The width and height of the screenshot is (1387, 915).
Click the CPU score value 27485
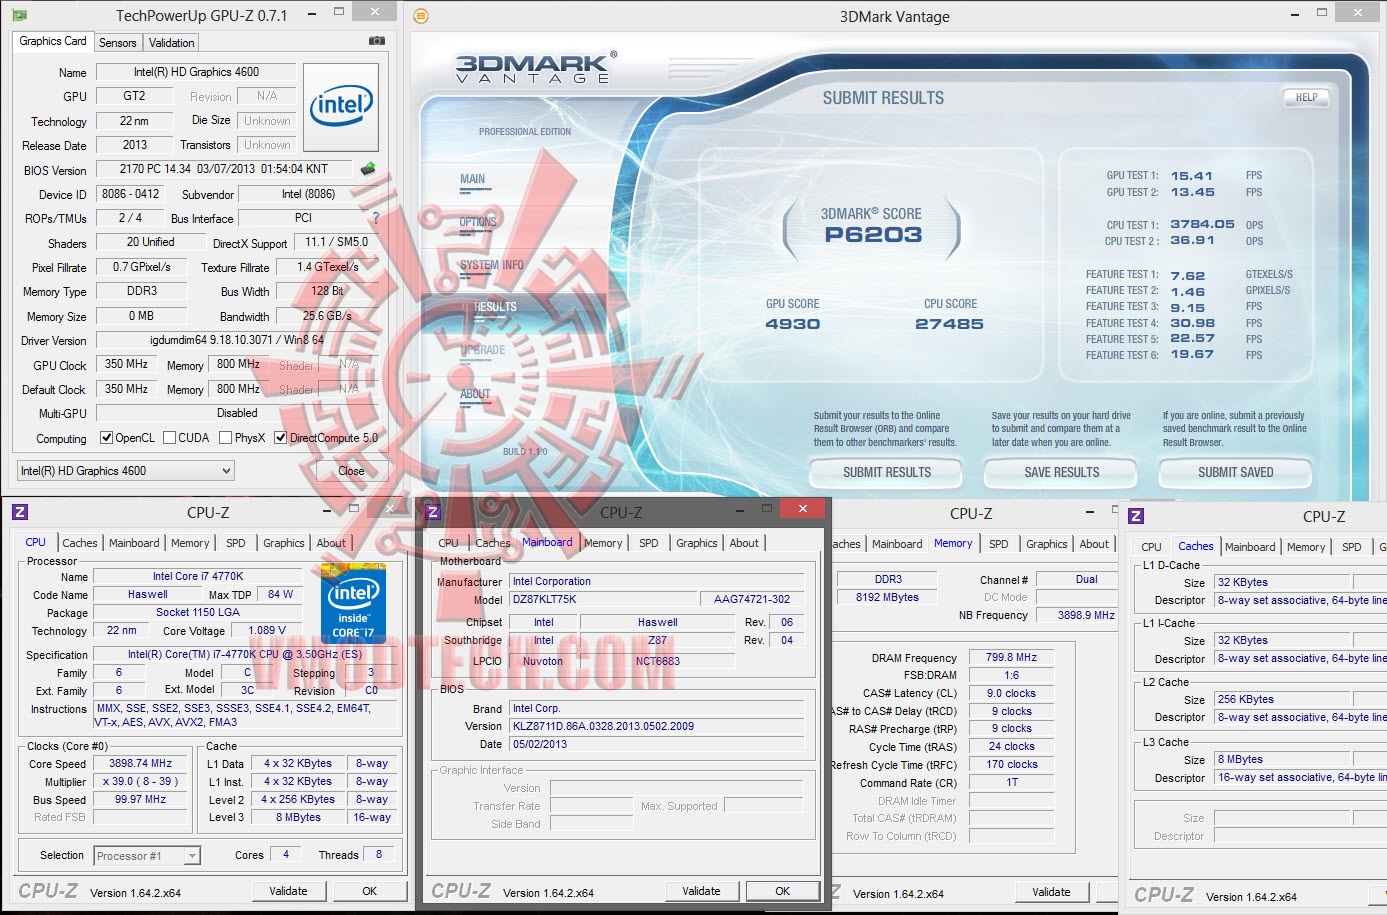coord(949,324)
